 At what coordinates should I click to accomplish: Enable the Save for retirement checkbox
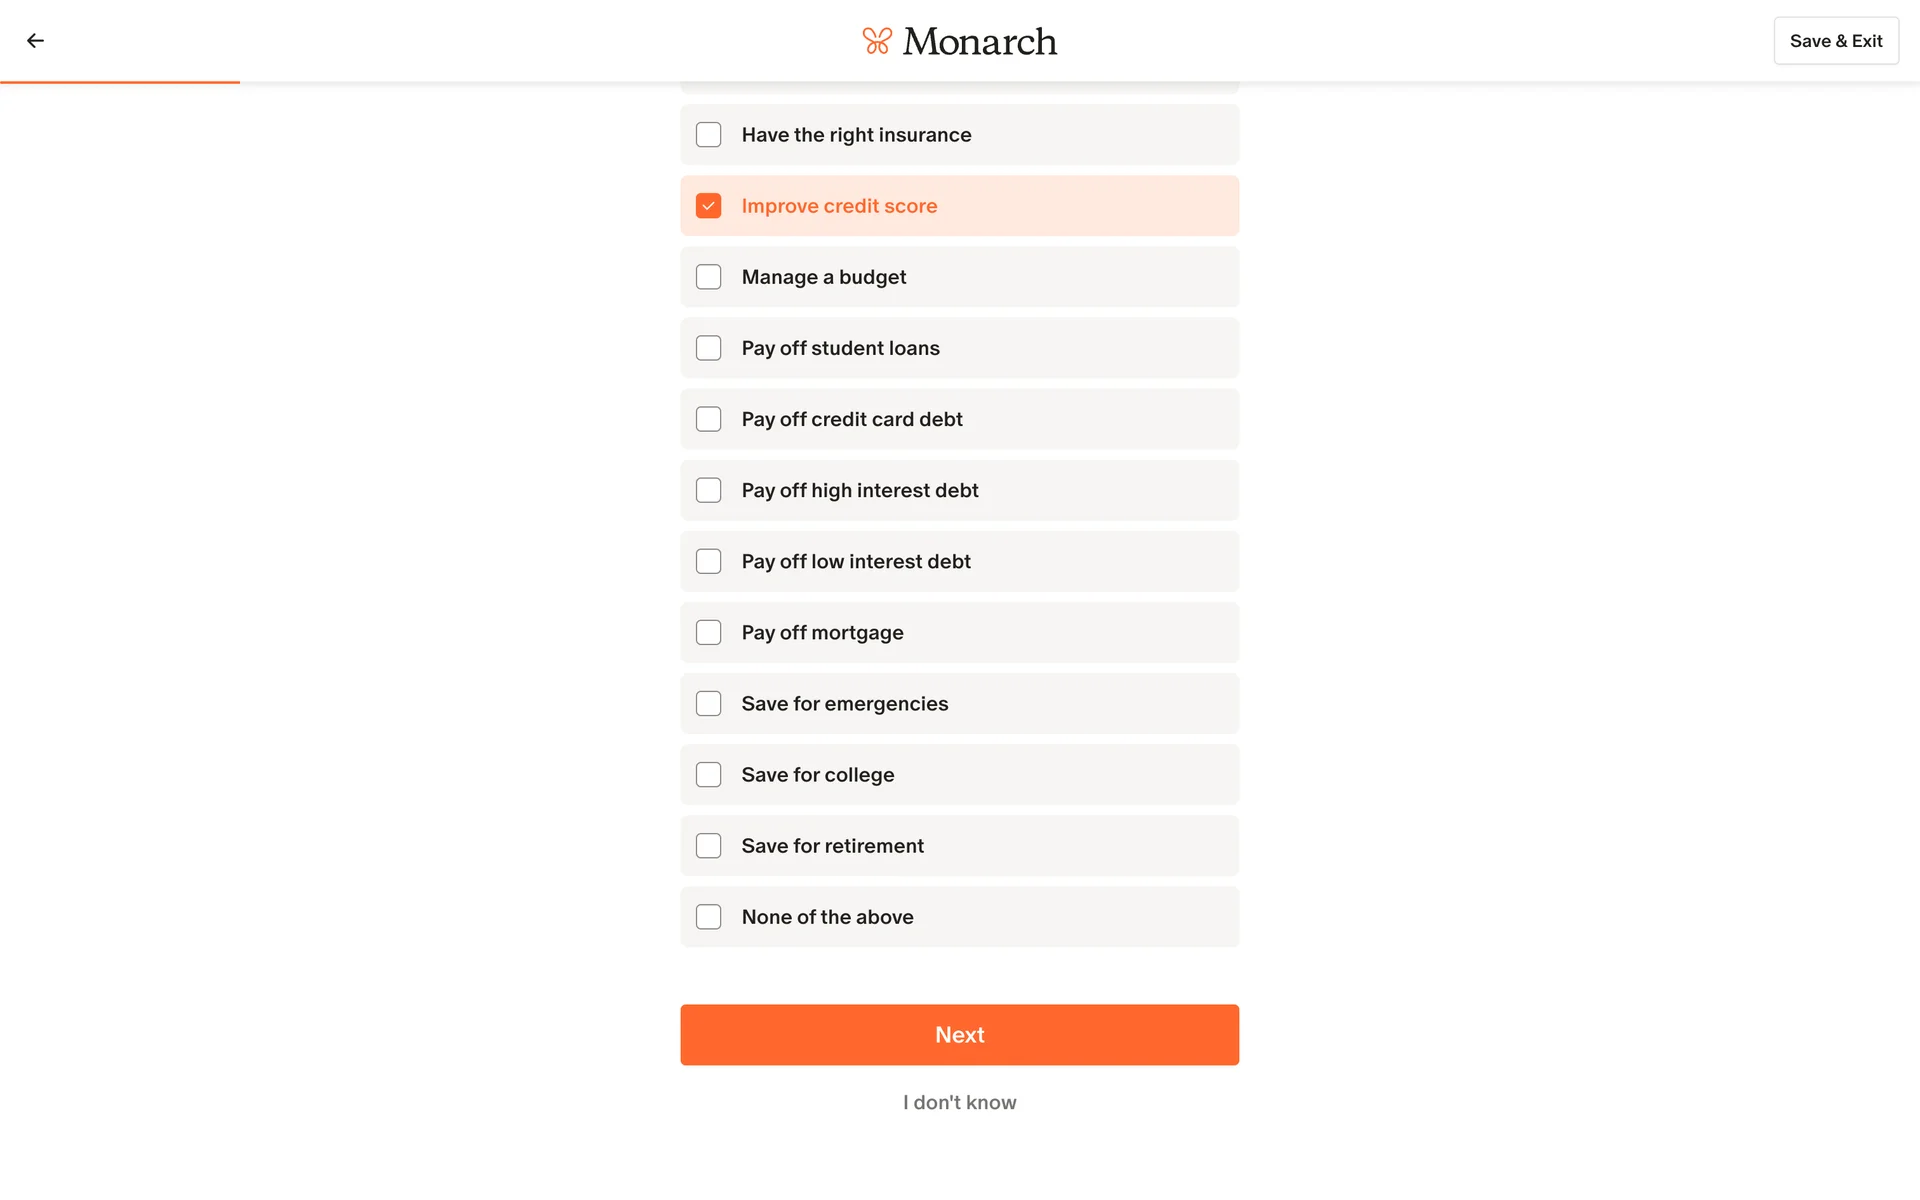coord(708,846)
